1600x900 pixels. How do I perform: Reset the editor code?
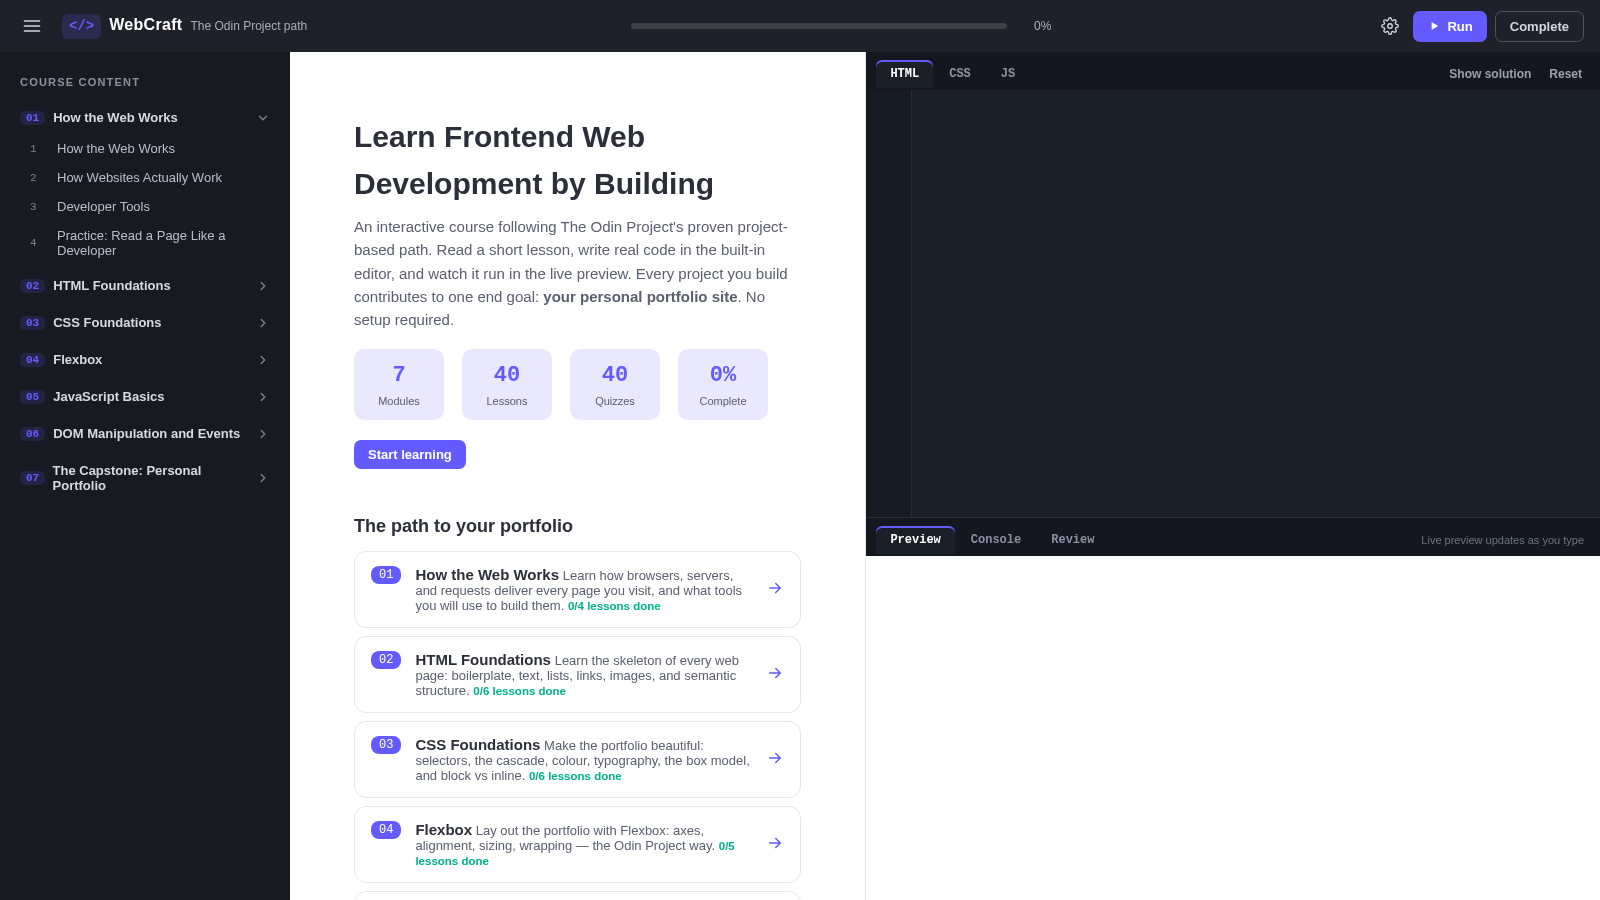point(1565,74)
